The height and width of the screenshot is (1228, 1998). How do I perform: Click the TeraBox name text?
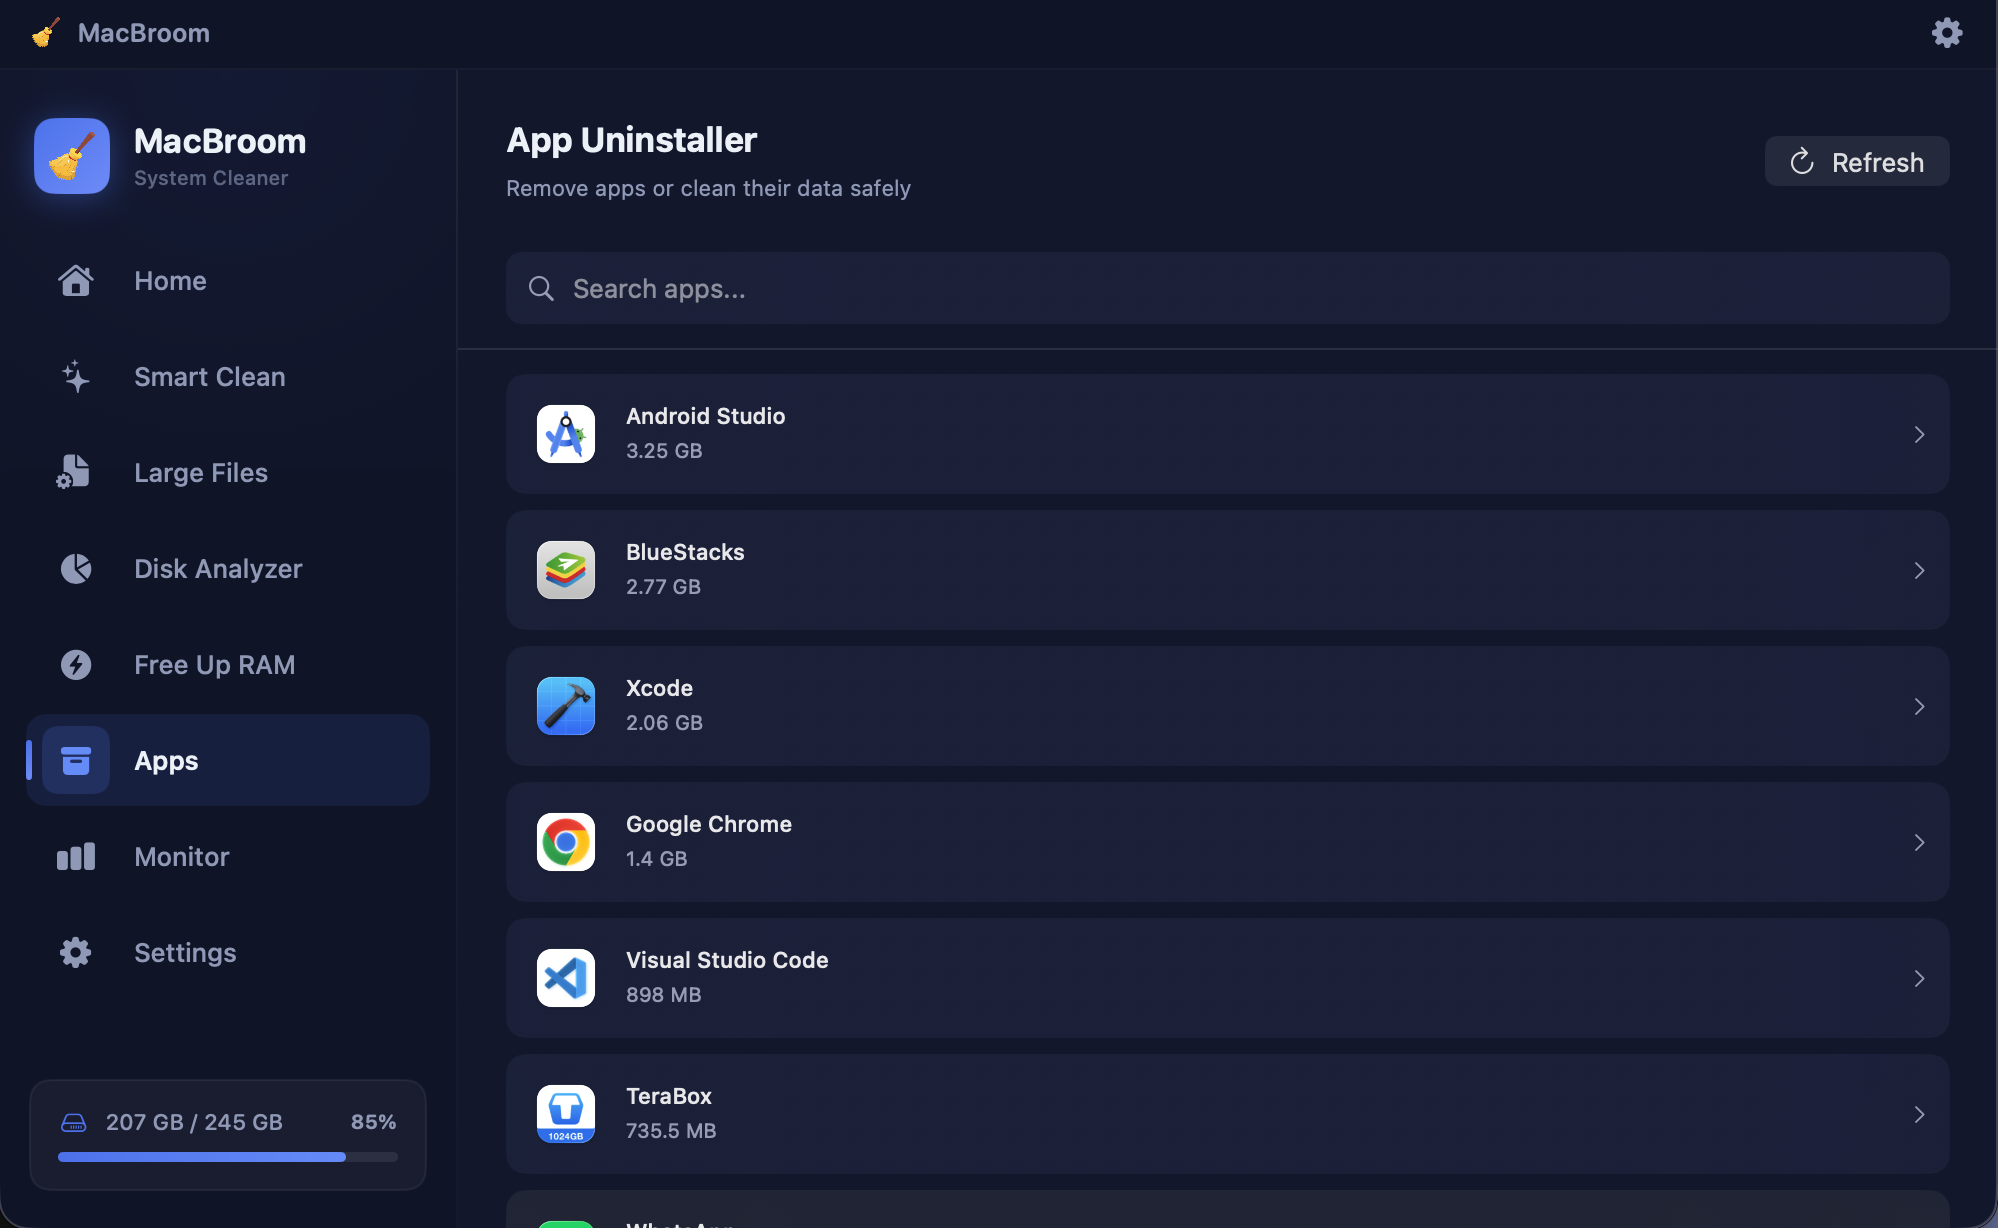click(x=669, y=1096)
